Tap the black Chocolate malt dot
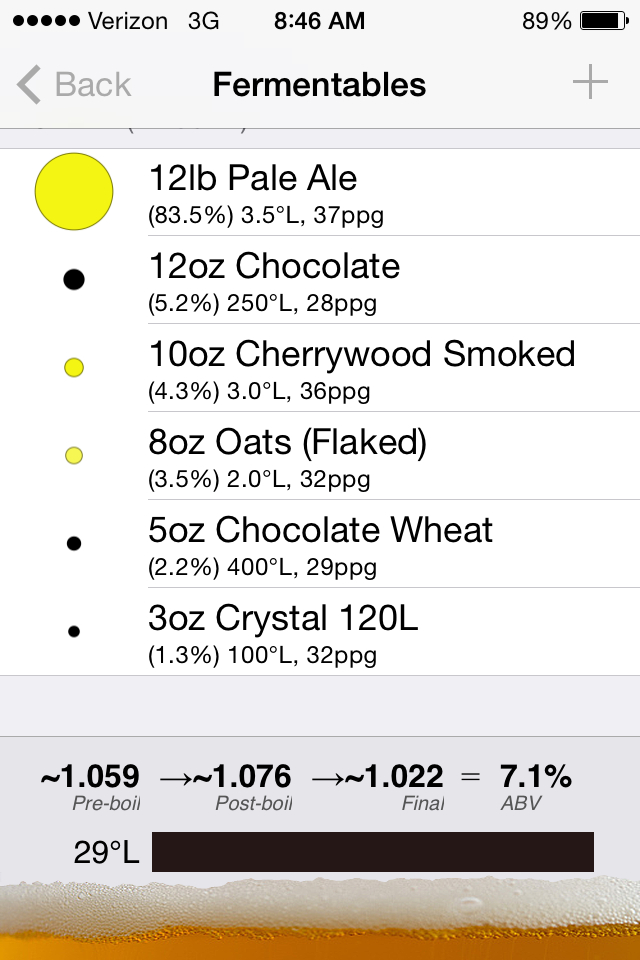Image resolution: width=640 pixels, height=960 pixels. tap(74, 280)
